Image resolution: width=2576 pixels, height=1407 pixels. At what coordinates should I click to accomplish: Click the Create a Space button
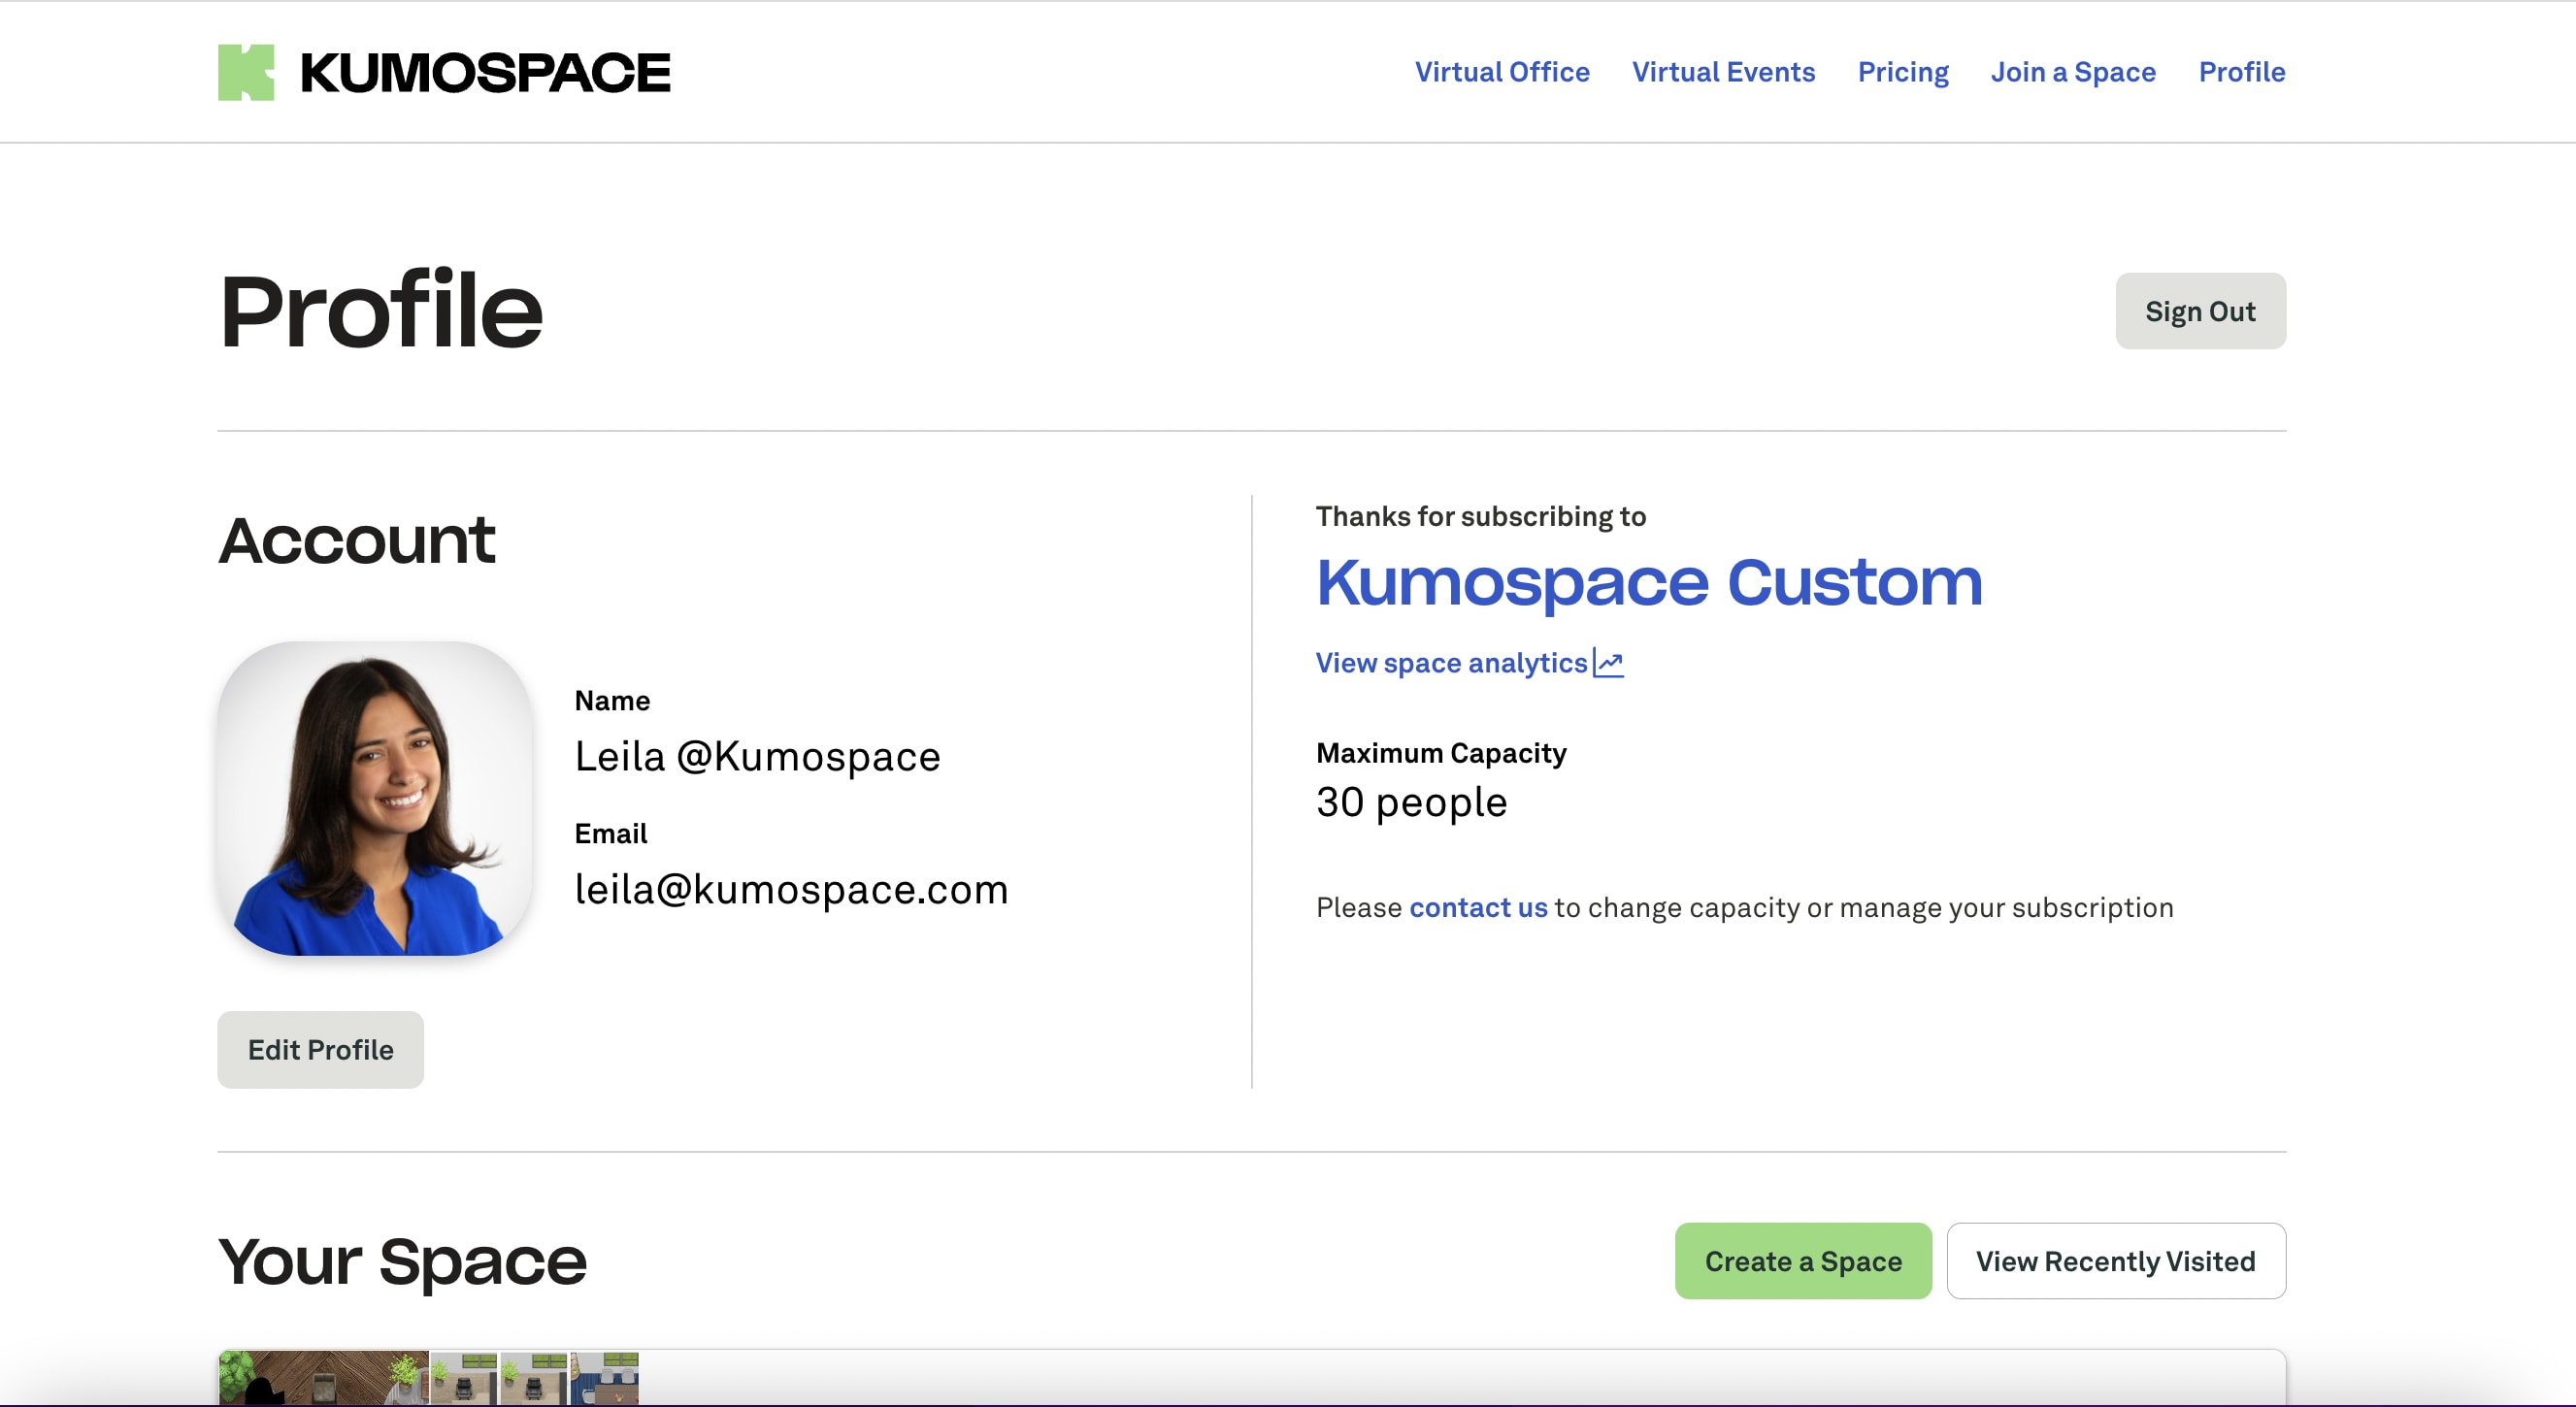(x=1803, y=1261)
